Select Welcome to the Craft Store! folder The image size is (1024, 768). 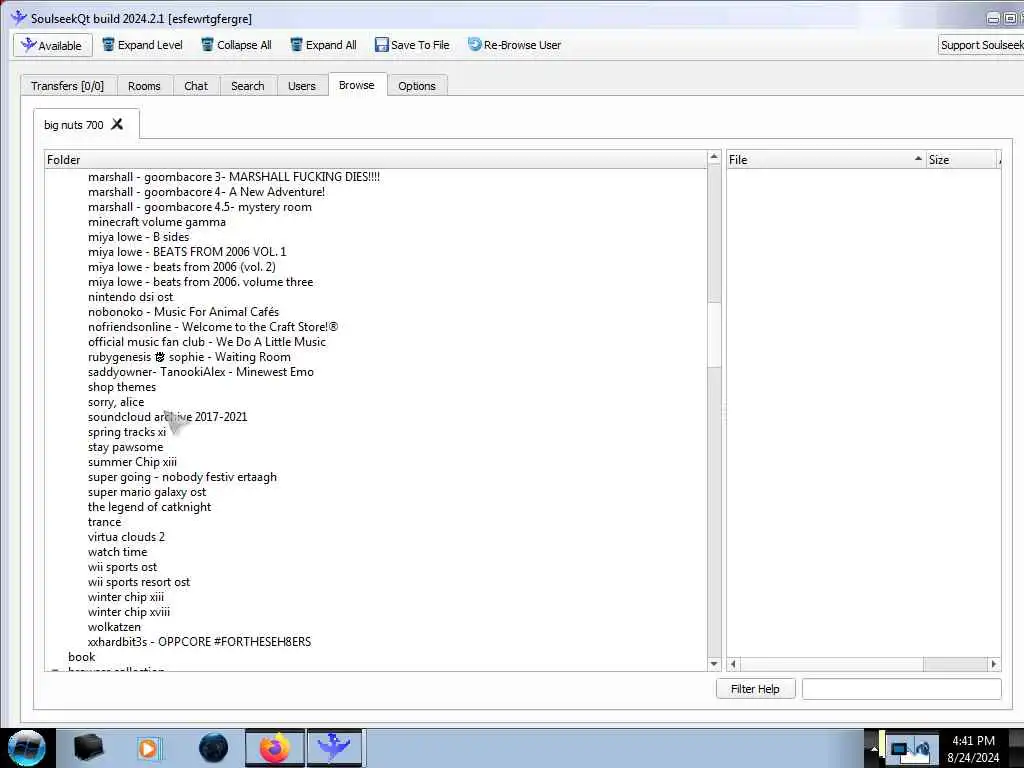pyautogui.click(x=213, y=327)
